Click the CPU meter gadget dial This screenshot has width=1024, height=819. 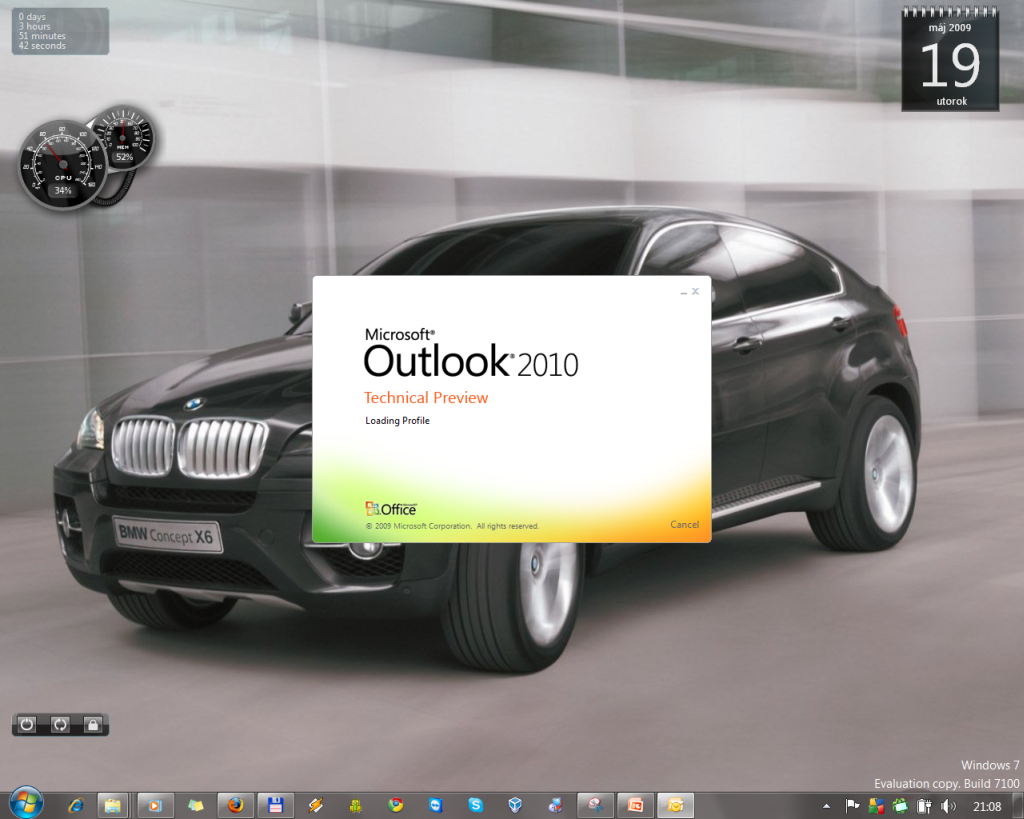coord(63,165)
